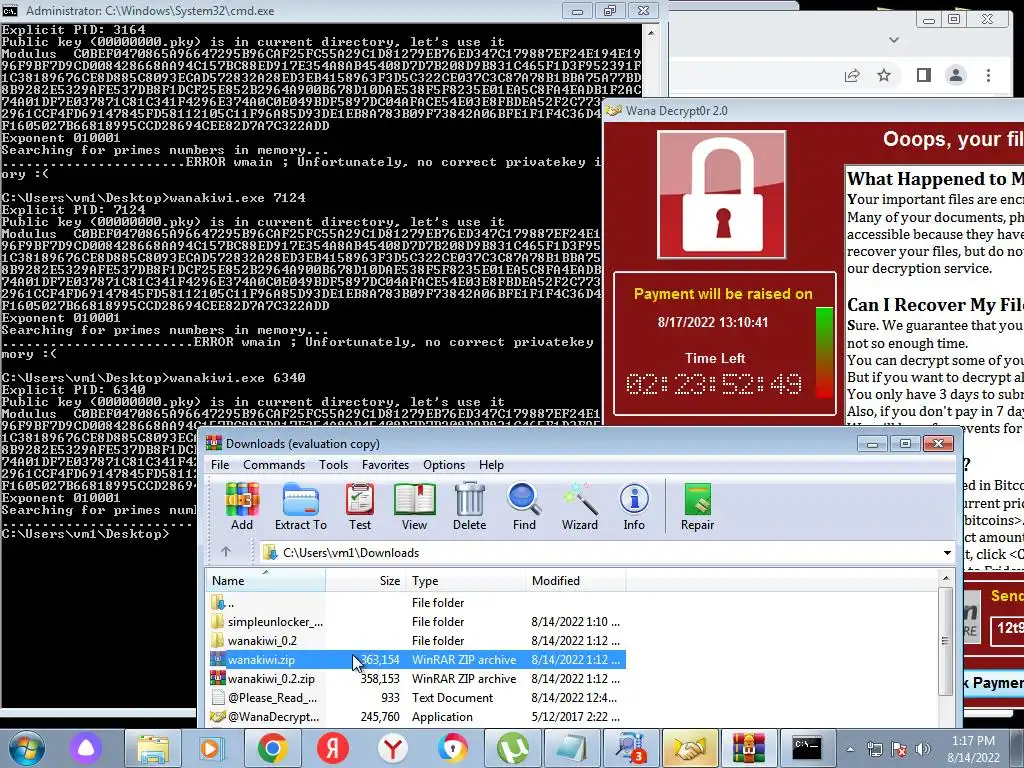Viewport: 1024px width, 768px height.
Task: Expand the Chrome tab search chevron
Action: [x=894, y=40]
